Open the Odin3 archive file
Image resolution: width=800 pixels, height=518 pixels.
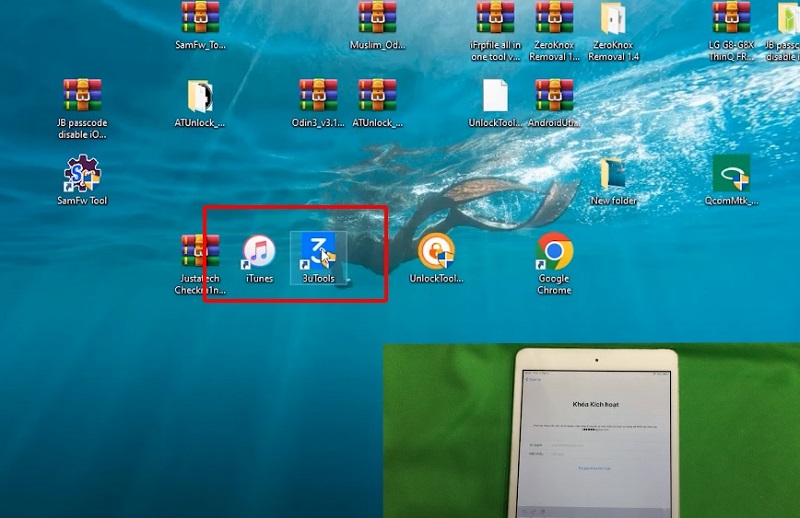tap(318, 96)
